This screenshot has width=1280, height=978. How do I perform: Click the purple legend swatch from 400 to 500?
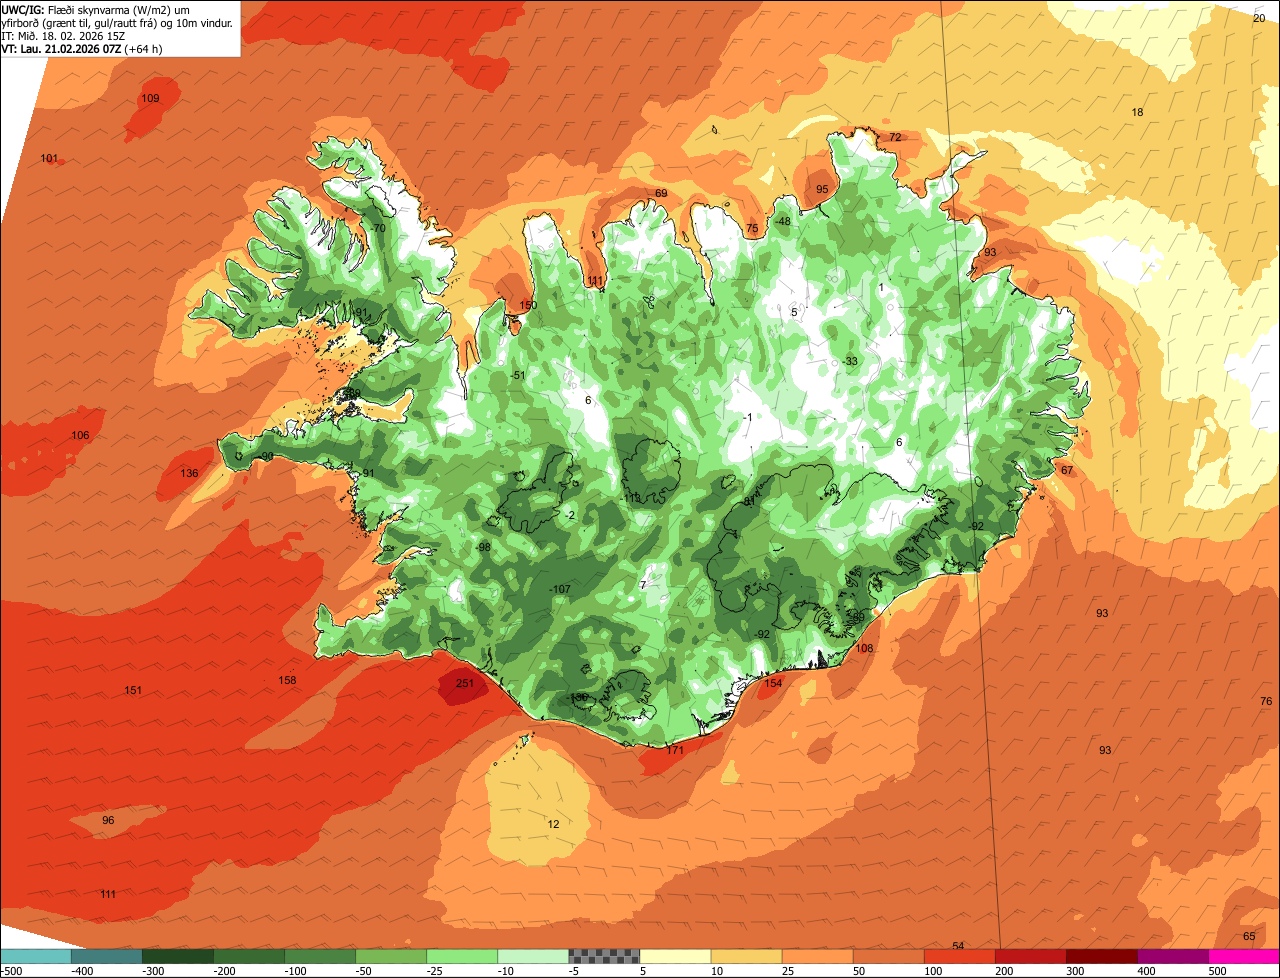1172,956
